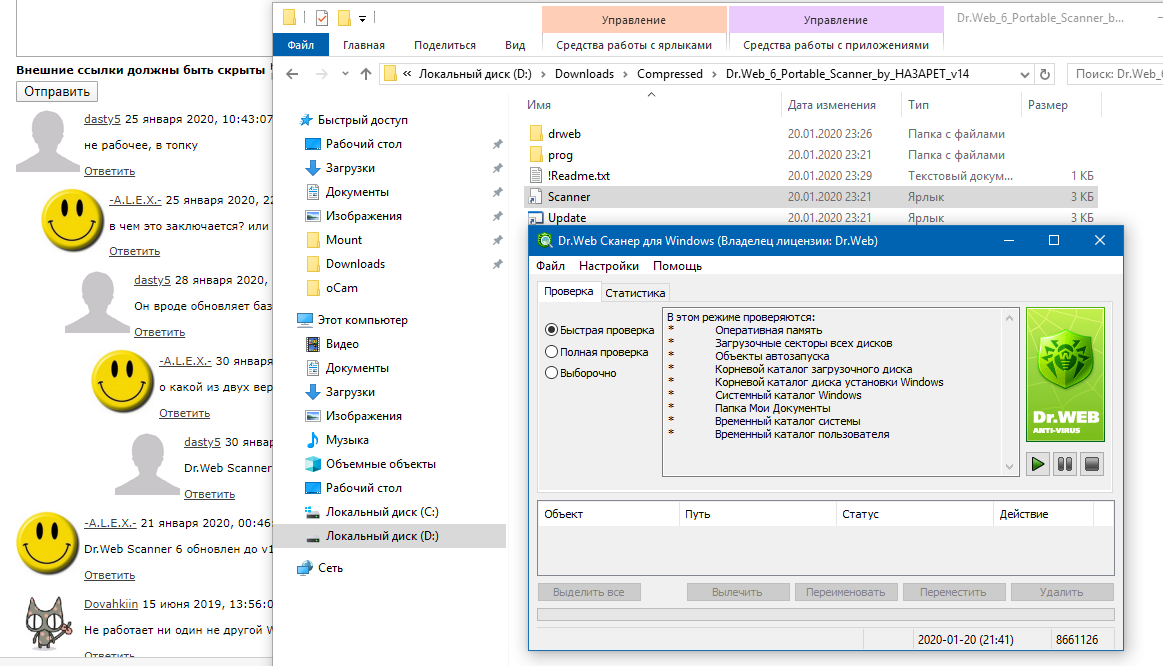Sort files by Имя column header

point(539,105)
